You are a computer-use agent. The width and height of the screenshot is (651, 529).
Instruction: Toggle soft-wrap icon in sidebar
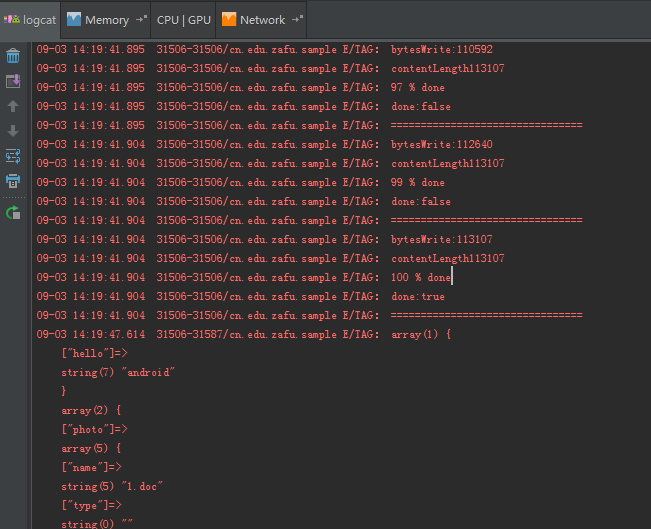tap(13, 156)
